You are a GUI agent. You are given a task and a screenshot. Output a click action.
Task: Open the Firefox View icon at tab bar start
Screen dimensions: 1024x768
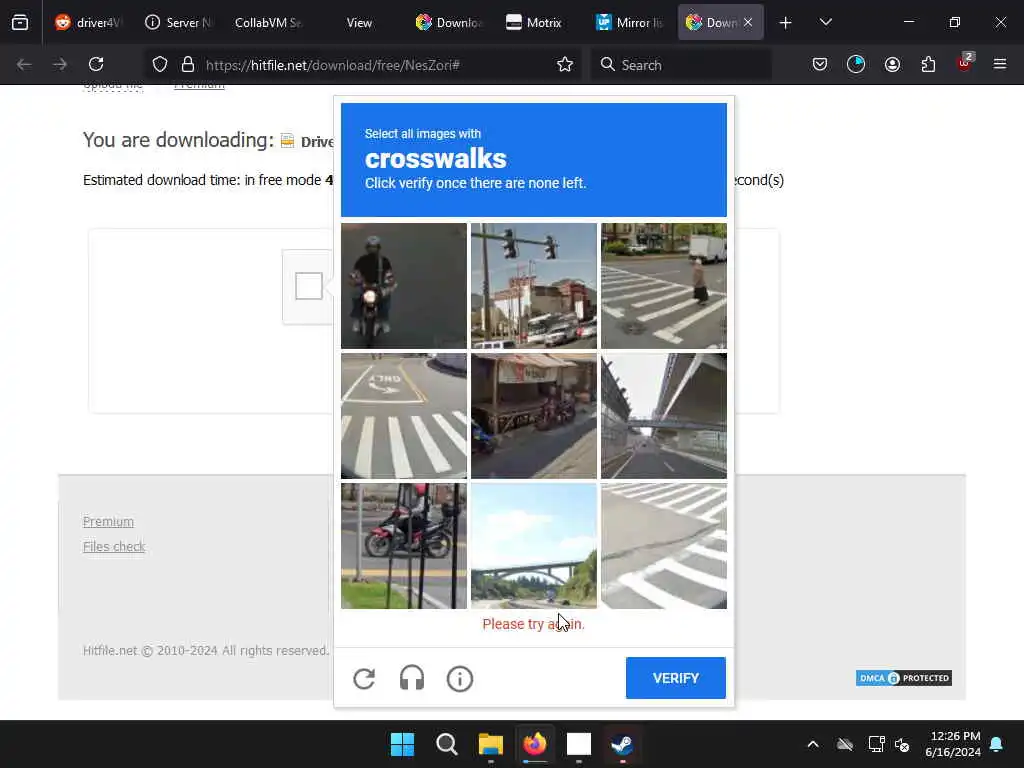tap(20, 23)
